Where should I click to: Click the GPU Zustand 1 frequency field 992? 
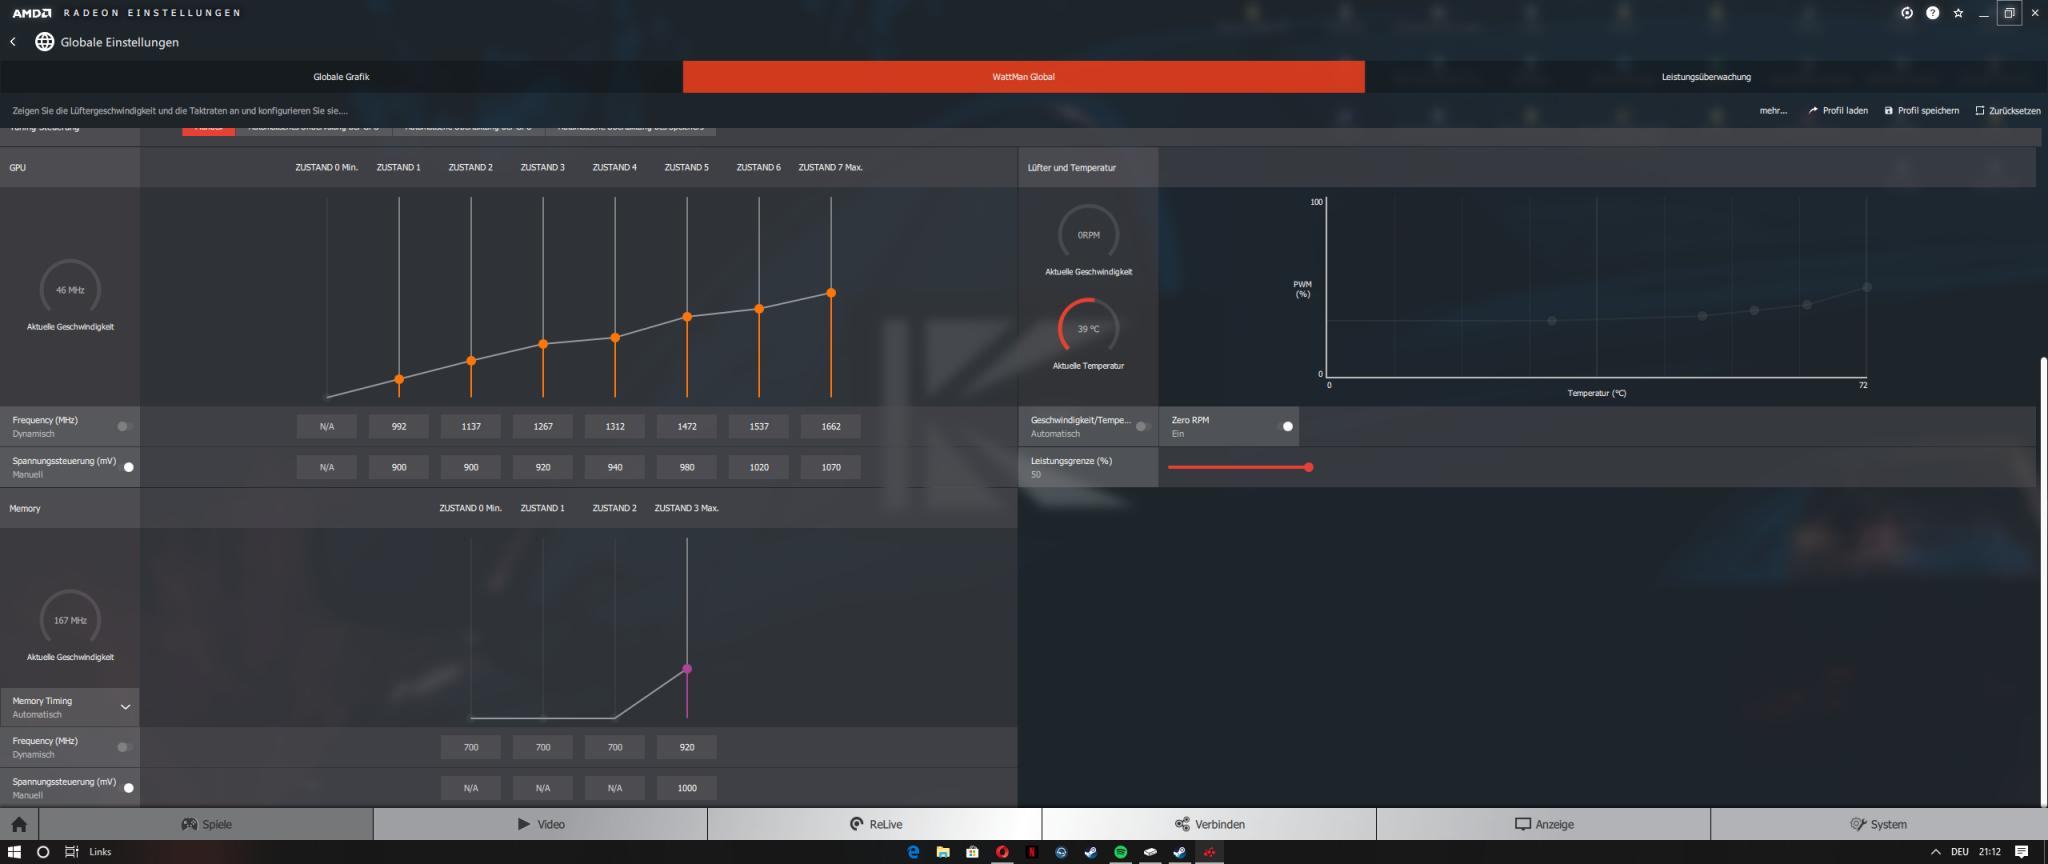pyautogui.click(x=399, y=427)
